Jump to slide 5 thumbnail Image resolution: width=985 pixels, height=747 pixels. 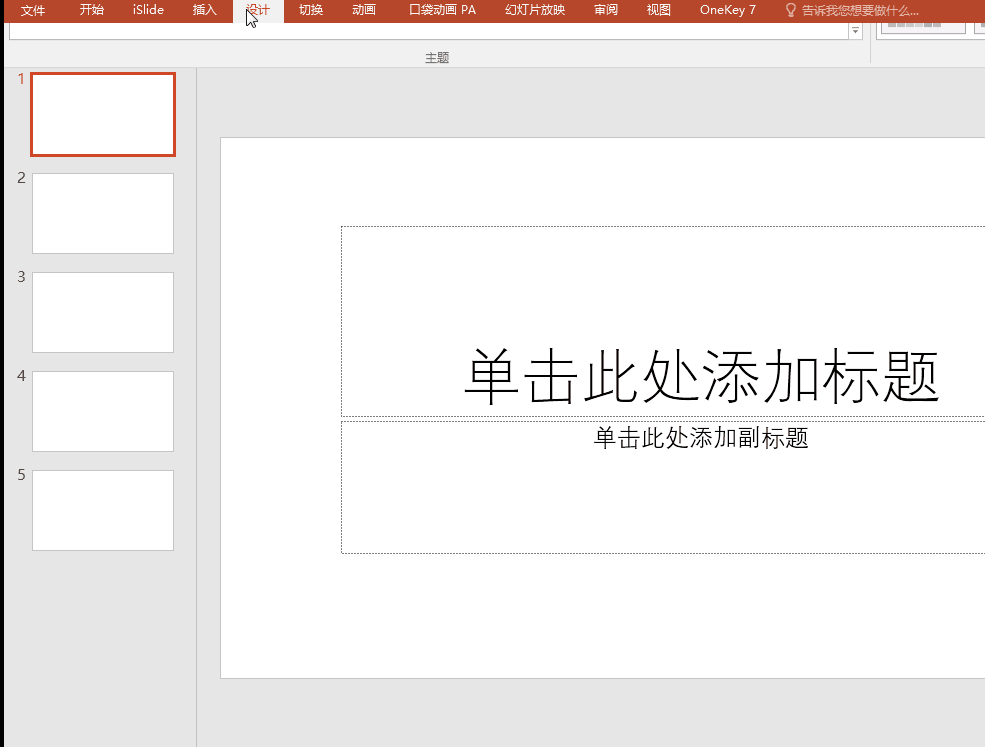(103, 510)
